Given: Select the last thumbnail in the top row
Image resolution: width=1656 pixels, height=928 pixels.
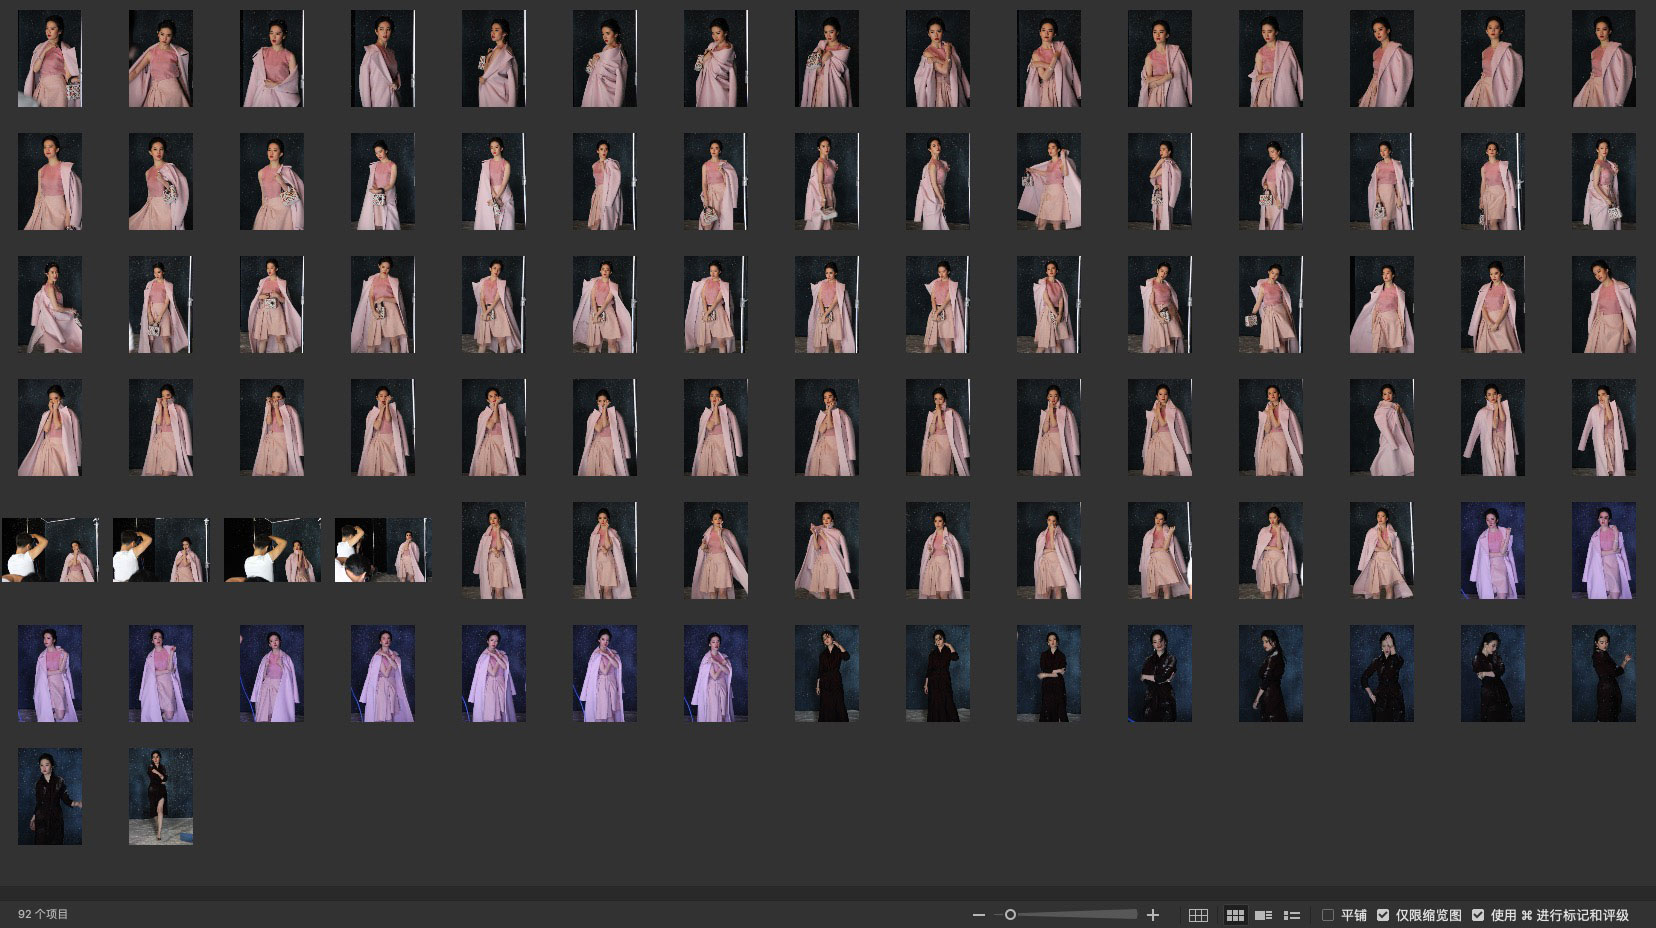Looking at the screenshot, I should (1603, 59).
